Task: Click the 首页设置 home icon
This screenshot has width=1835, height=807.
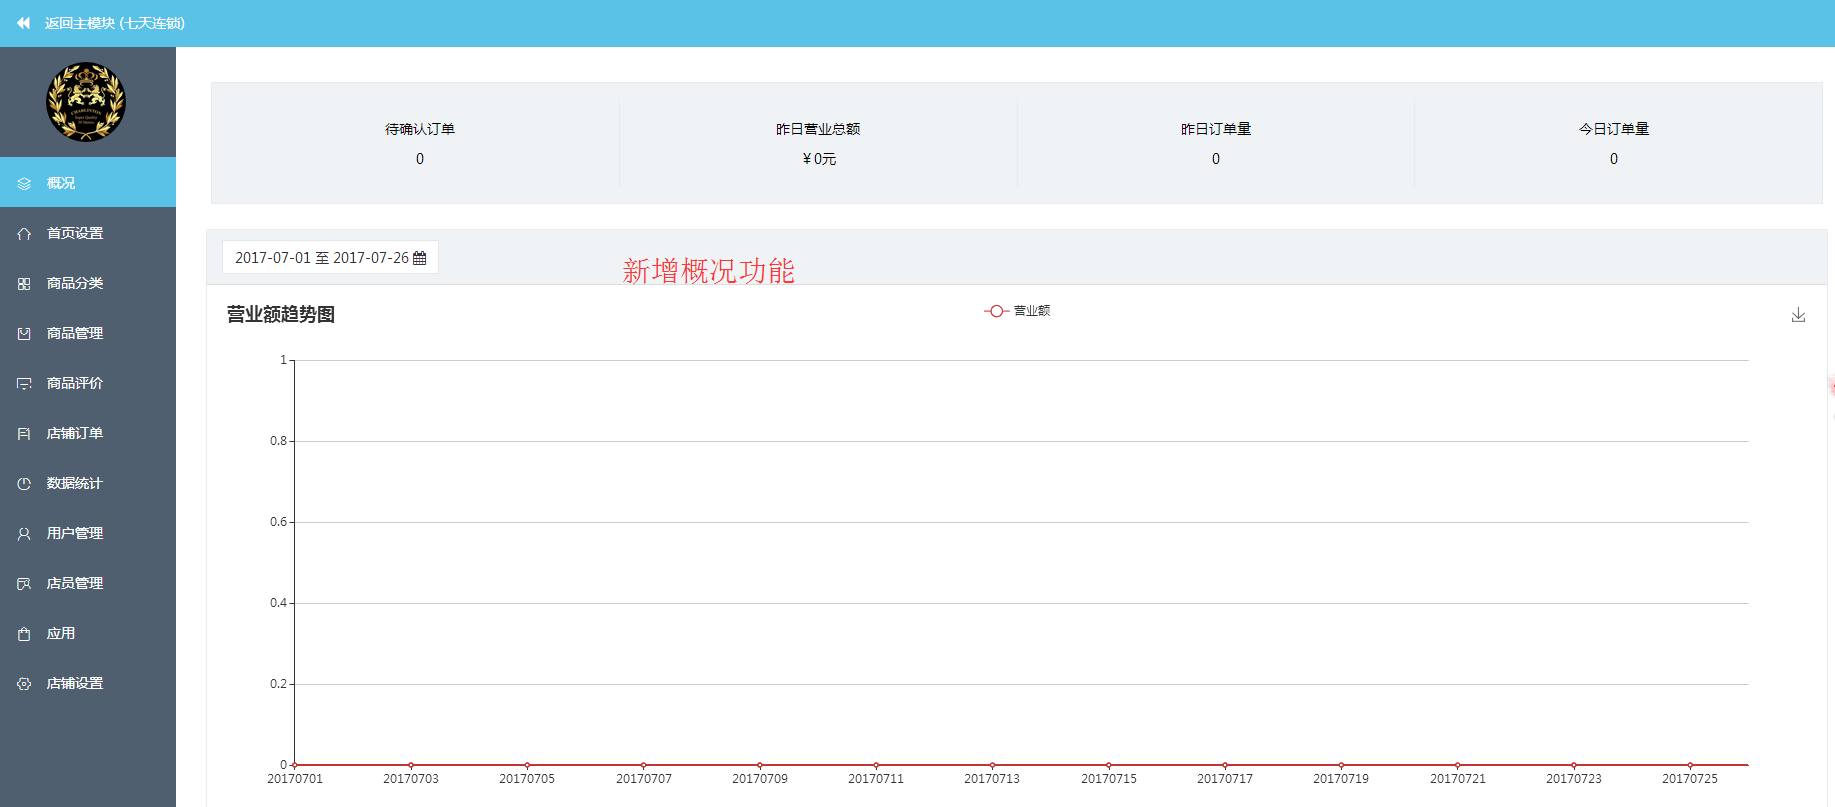Action: click(x=24, y=234)
